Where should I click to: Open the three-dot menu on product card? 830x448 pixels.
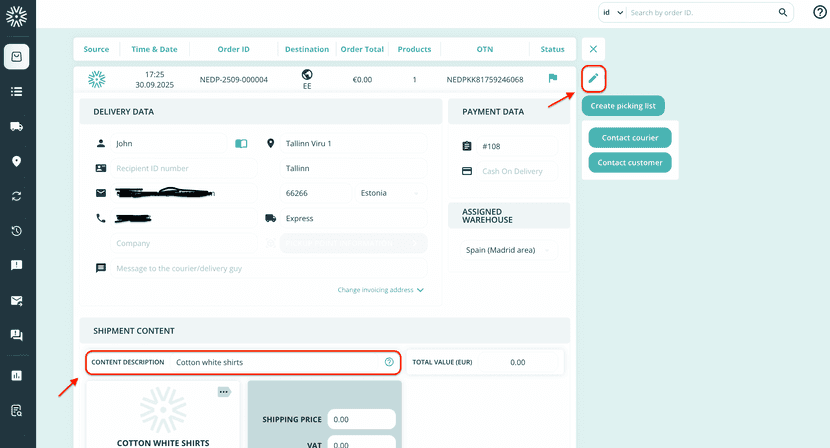click(224, 392)
